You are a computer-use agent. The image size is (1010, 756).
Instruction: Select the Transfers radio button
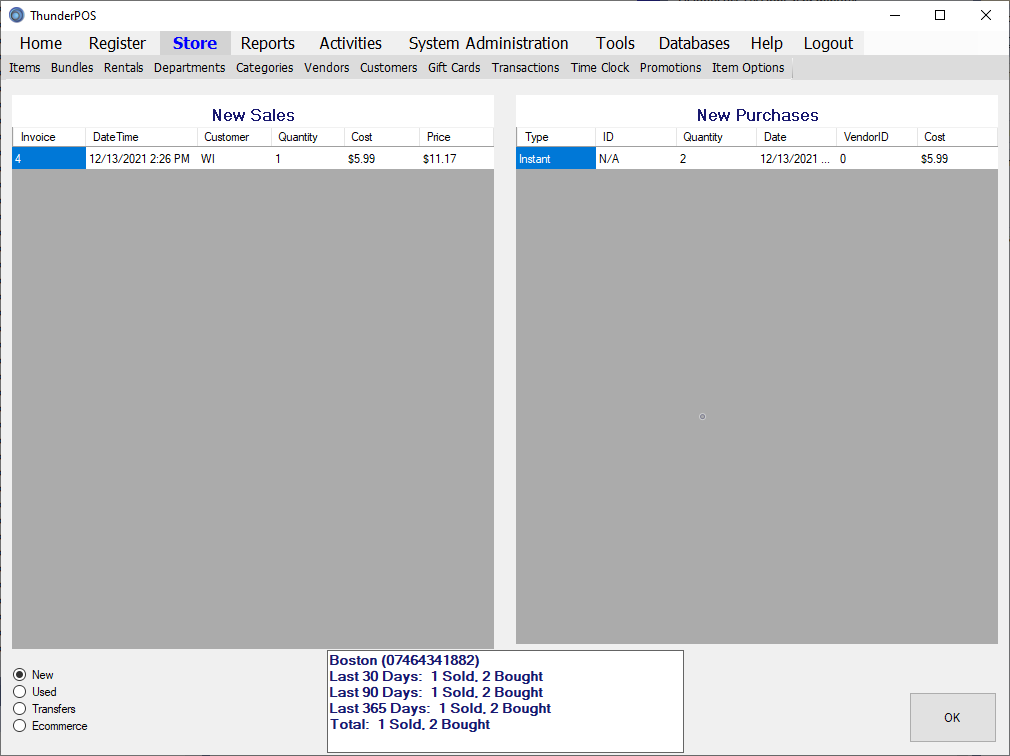20,709
